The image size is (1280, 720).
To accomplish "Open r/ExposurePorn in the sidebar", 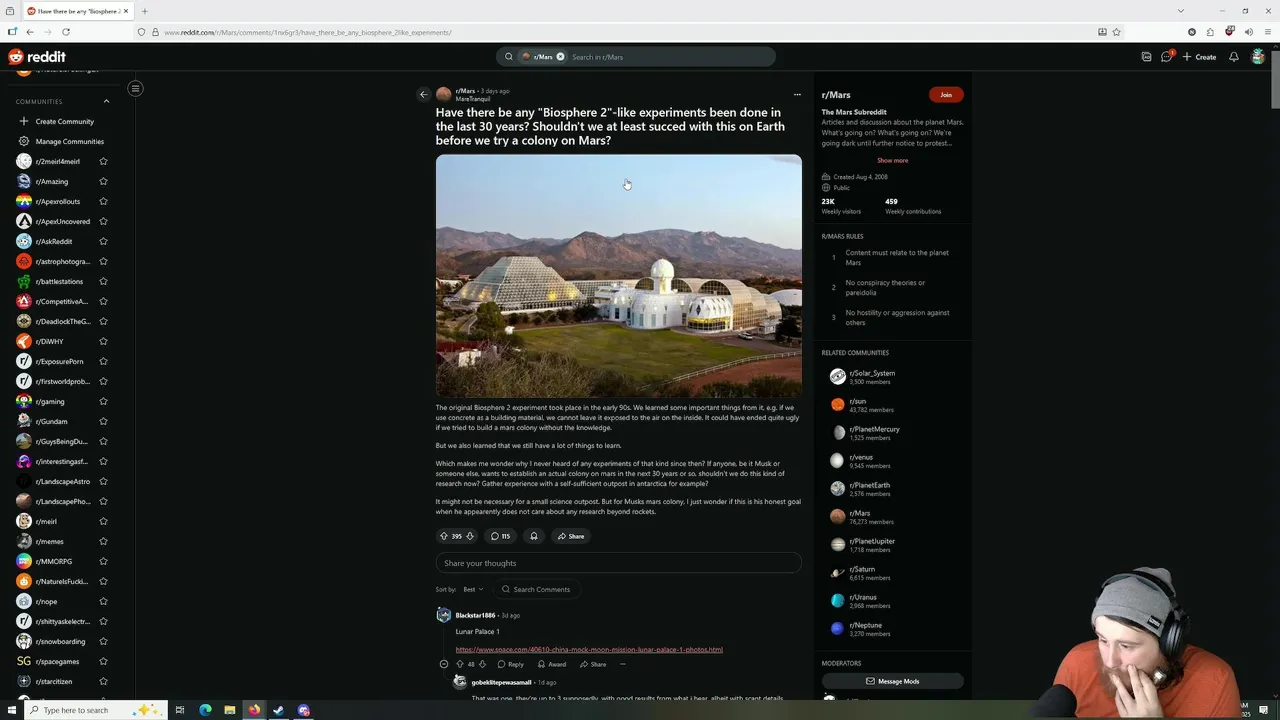I will [59, 361].
